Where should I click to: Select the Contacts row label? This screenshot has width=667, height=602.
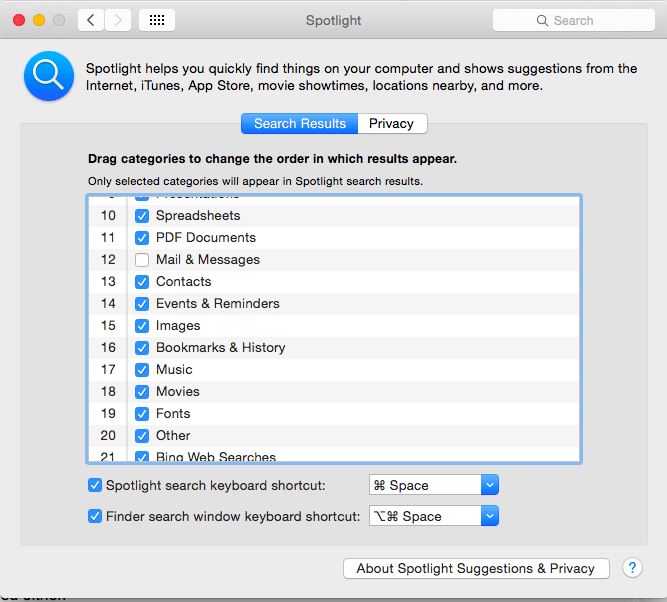click(183, 282)
